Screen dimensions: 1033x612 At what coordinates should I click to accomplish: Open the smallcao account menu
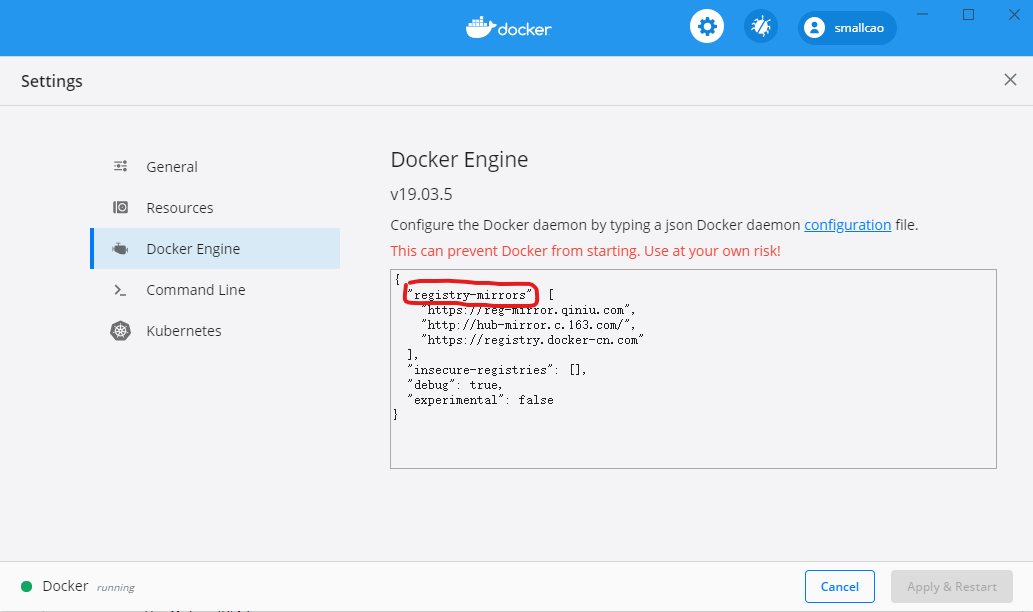point(847,27)
